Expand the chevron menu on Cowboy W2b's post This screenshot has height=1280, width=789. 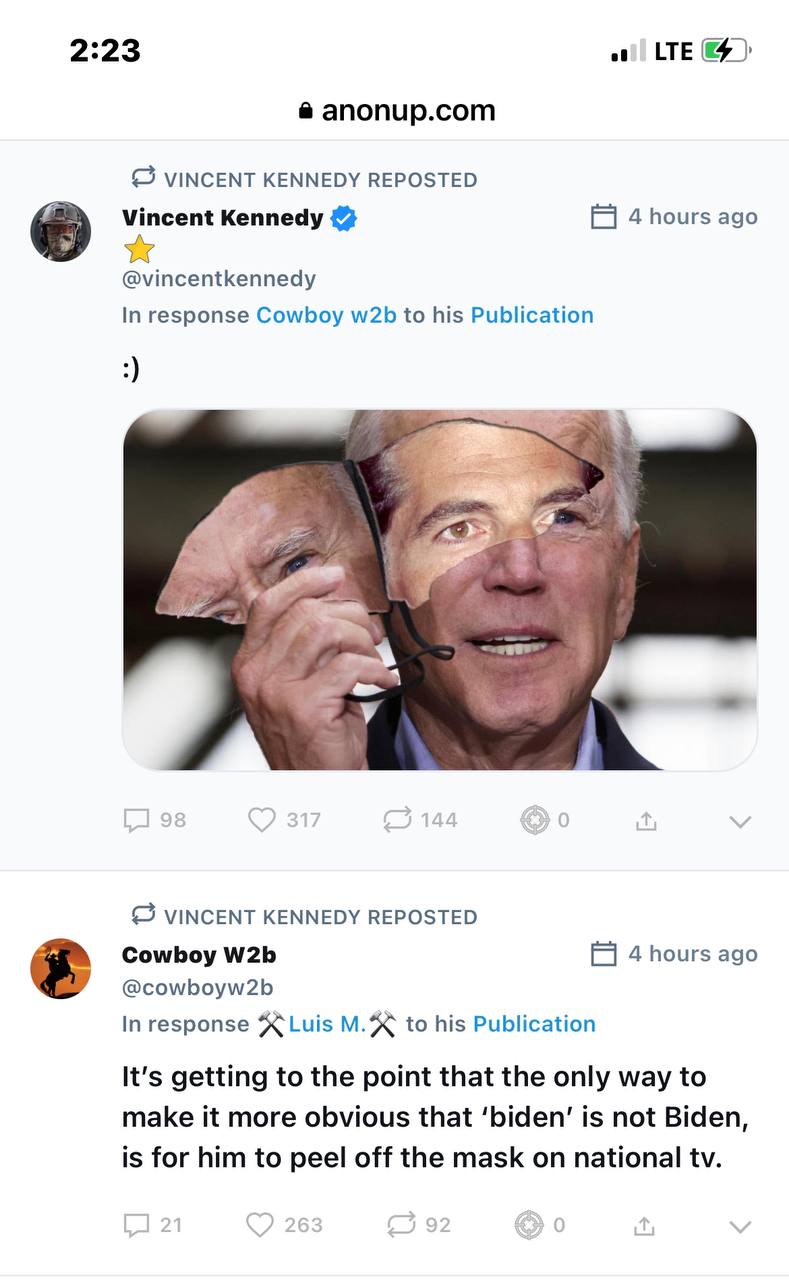(x=740, y=1227)
